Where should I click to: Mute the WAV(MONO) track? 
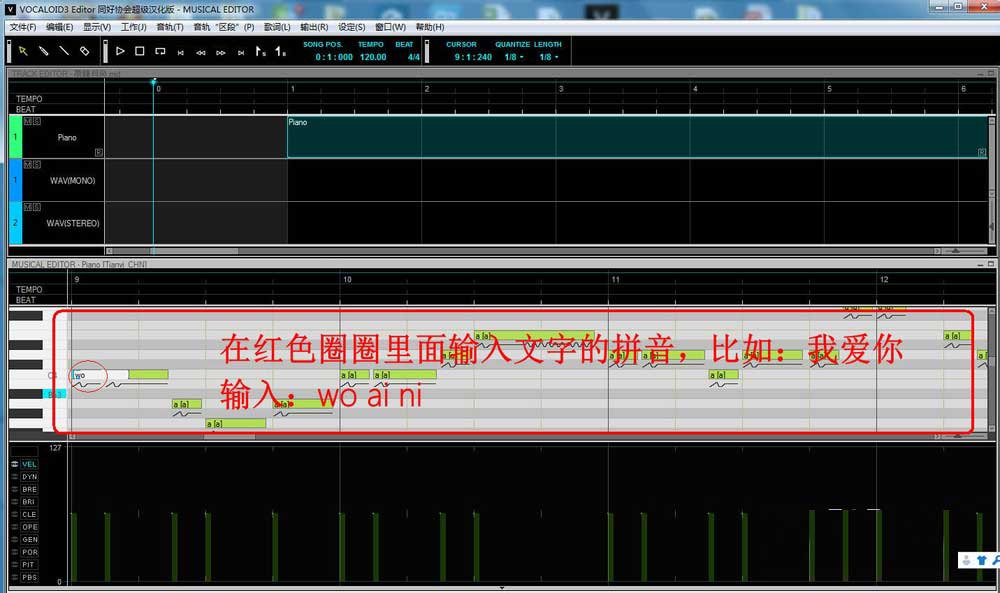click(27, 165)
